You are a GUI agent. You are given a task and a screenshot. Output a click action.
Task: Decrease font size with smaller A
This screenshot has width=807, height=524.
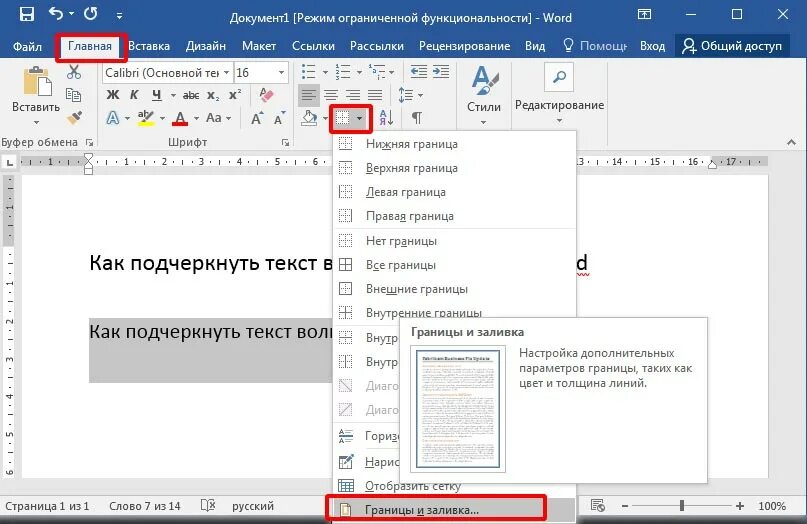coord(279,118)
